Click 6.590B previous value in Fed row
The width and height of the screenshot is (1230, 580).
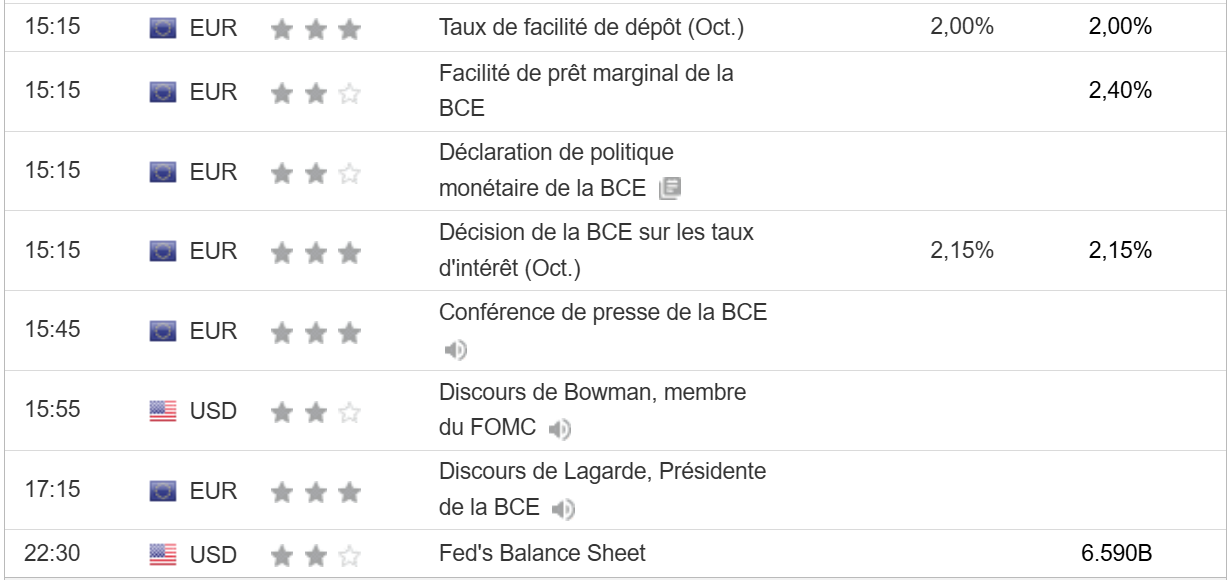(x=1117, y=552)
